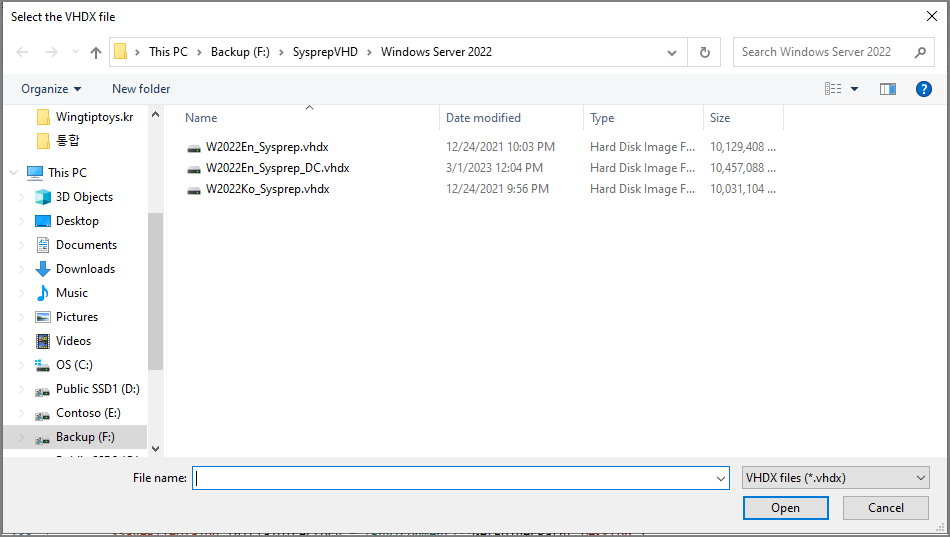Expand the chevron after SysprepVHD breadcrumb
Viewport: 950px width, 537px height.
[x=369, y=52]
